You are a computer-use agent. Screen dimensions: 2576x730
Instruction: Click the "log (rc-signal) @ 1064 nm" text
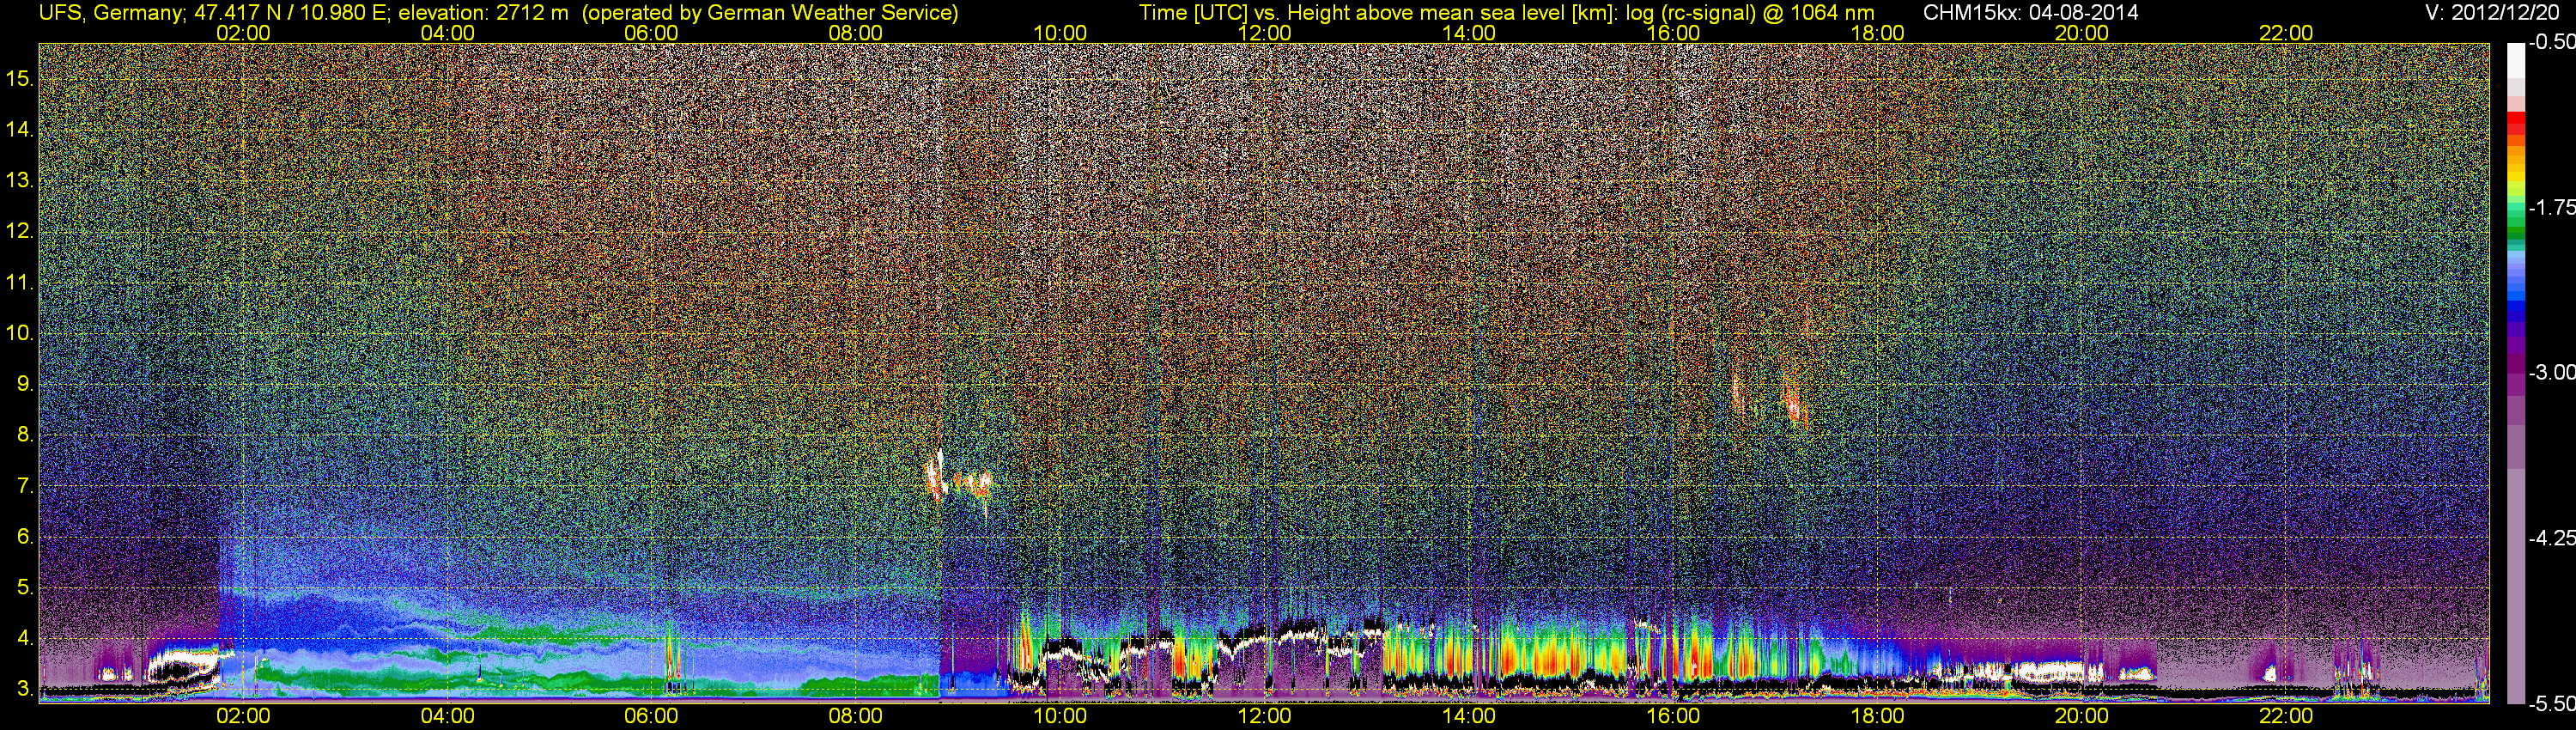pos(1749,13)
